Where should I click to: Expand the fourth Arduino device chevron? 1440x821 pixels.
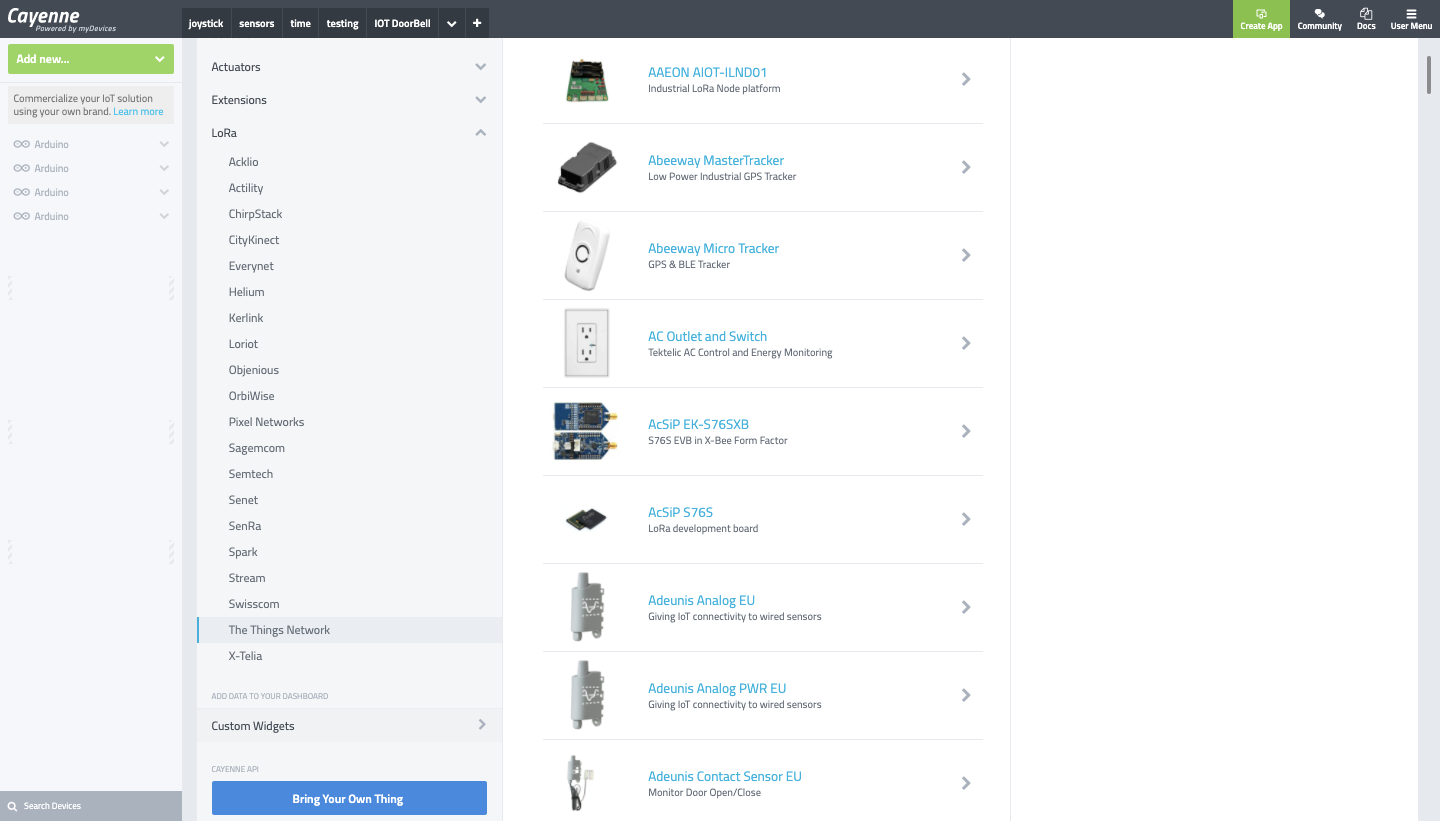[x=164, y=216]
